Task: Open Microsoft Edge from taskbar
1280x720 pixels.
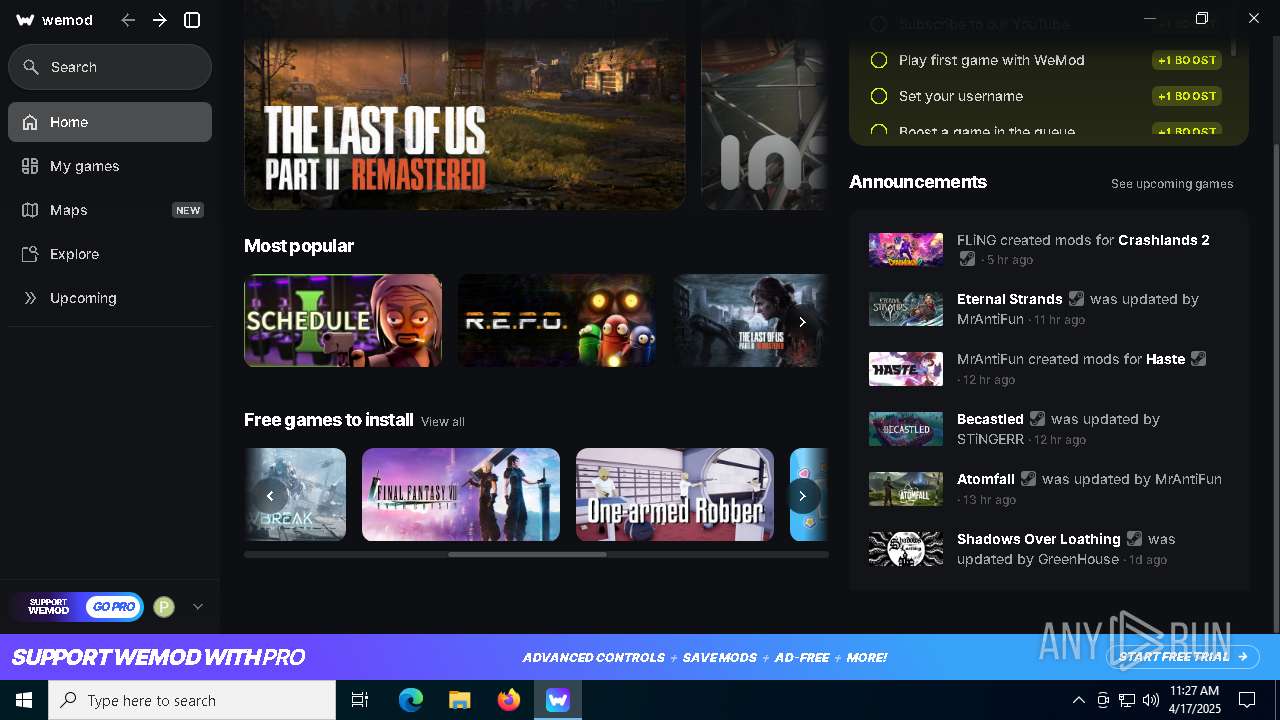Action: pos(411,700)
